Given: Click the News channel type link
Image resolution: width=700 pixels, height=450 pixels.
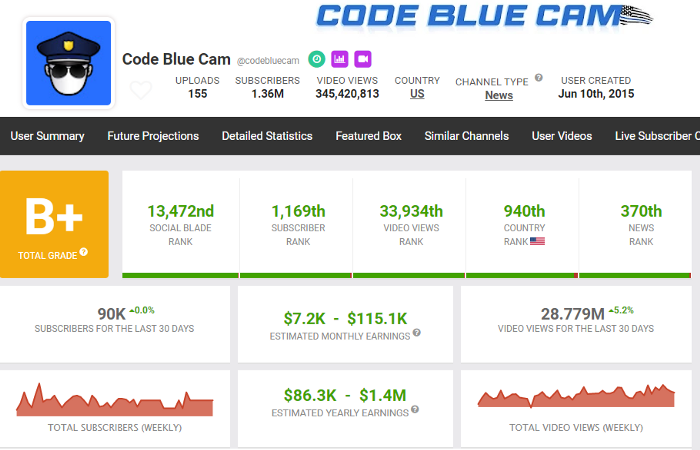Looking at the screenshot, I should tap(499, 95).
